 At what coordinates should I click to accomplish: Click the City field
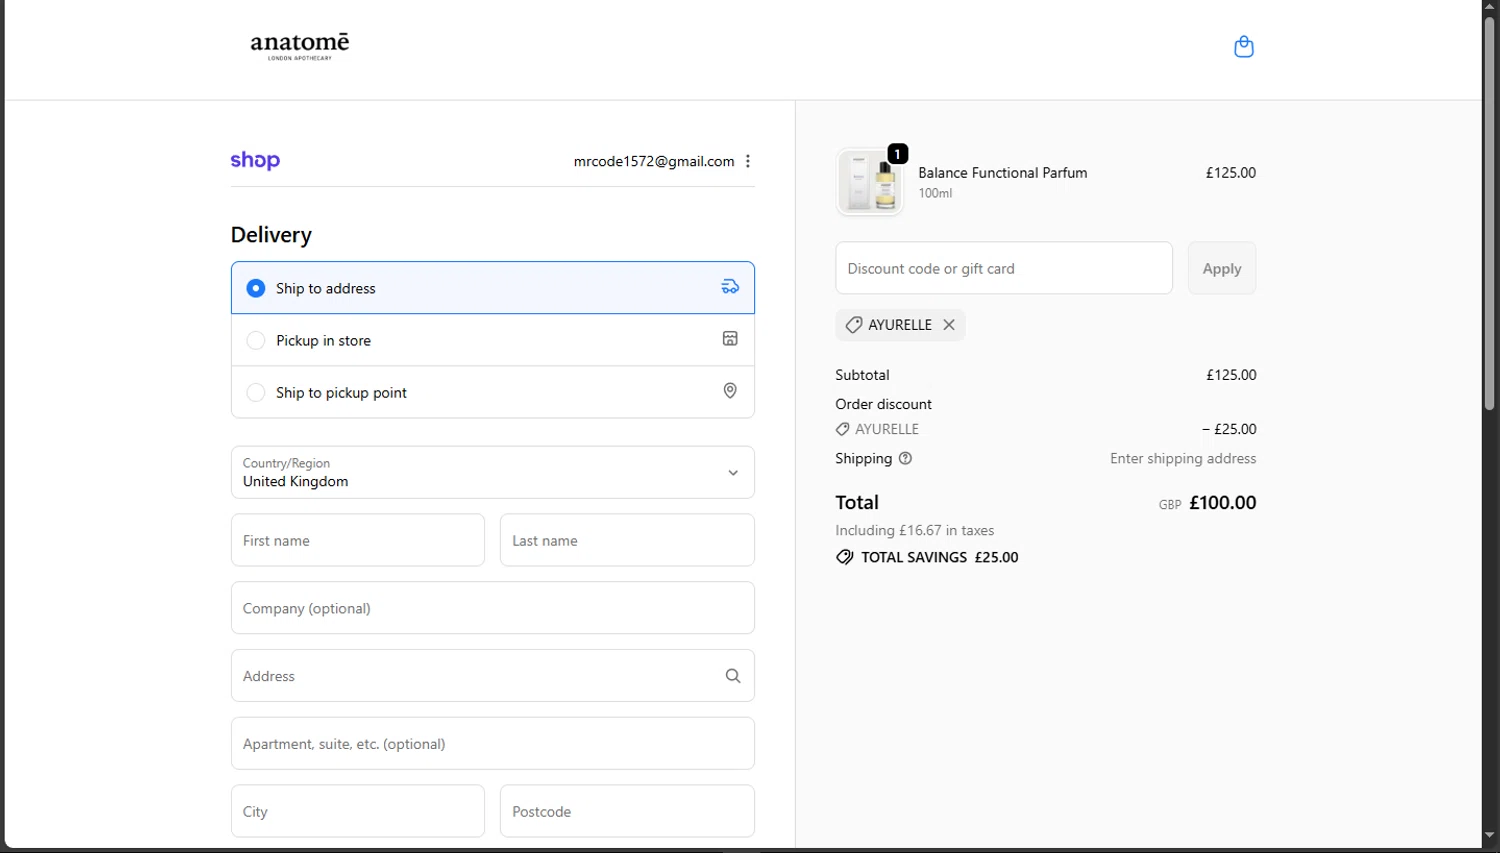click(358, 811)
